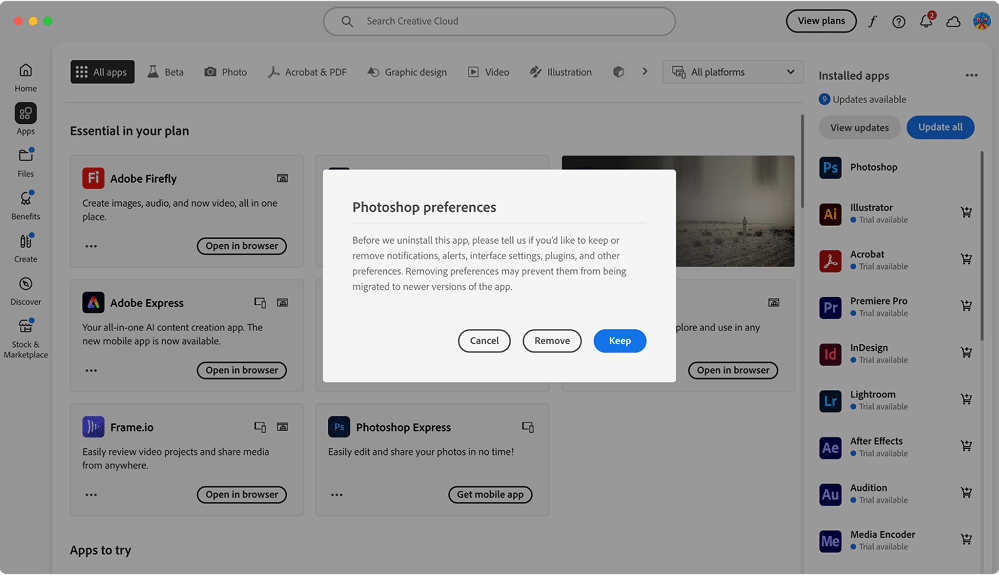Open the help question mark icon

(x=898, y=22)
